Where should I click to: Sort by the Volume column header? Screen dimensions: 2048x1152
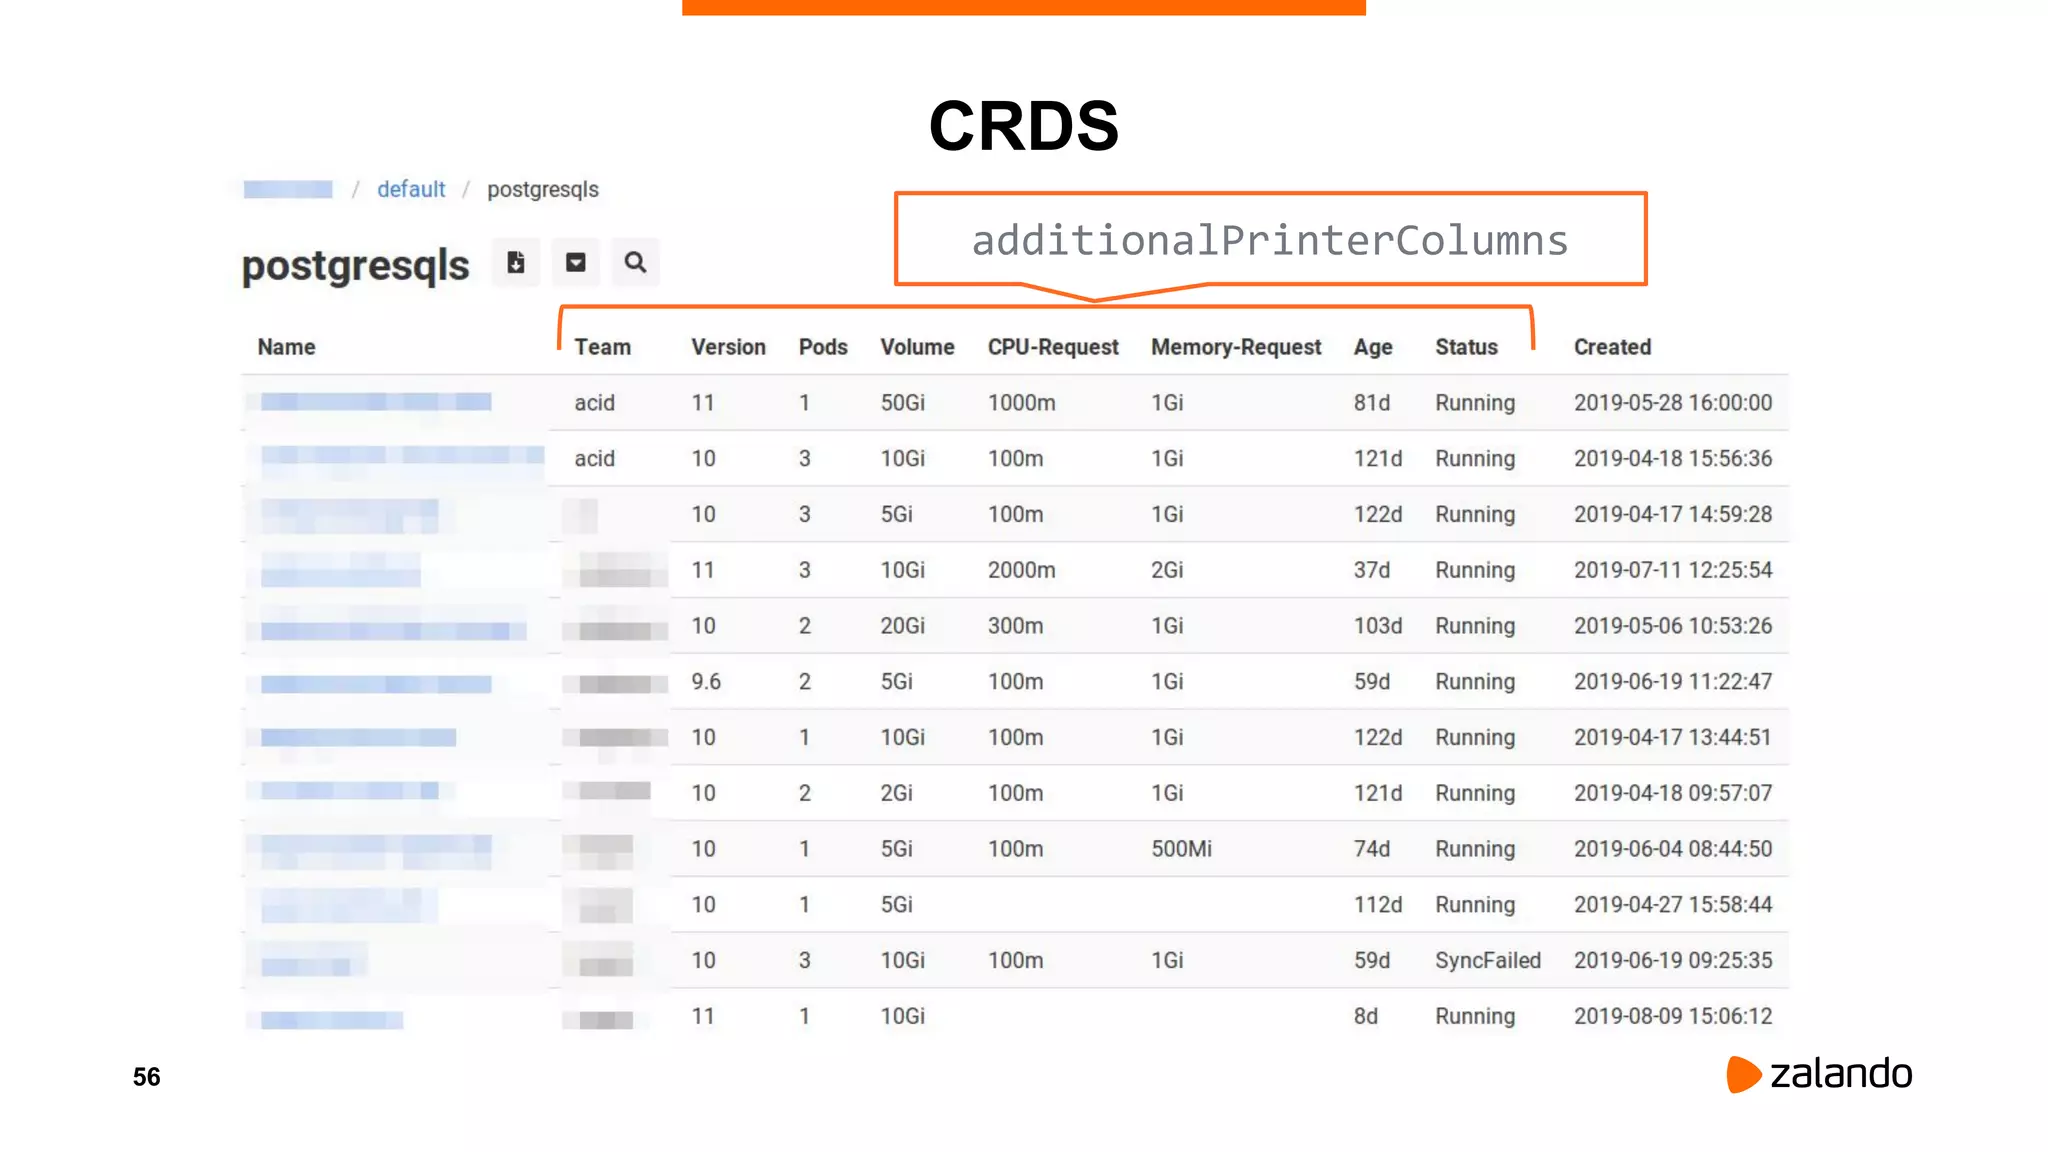917,347
